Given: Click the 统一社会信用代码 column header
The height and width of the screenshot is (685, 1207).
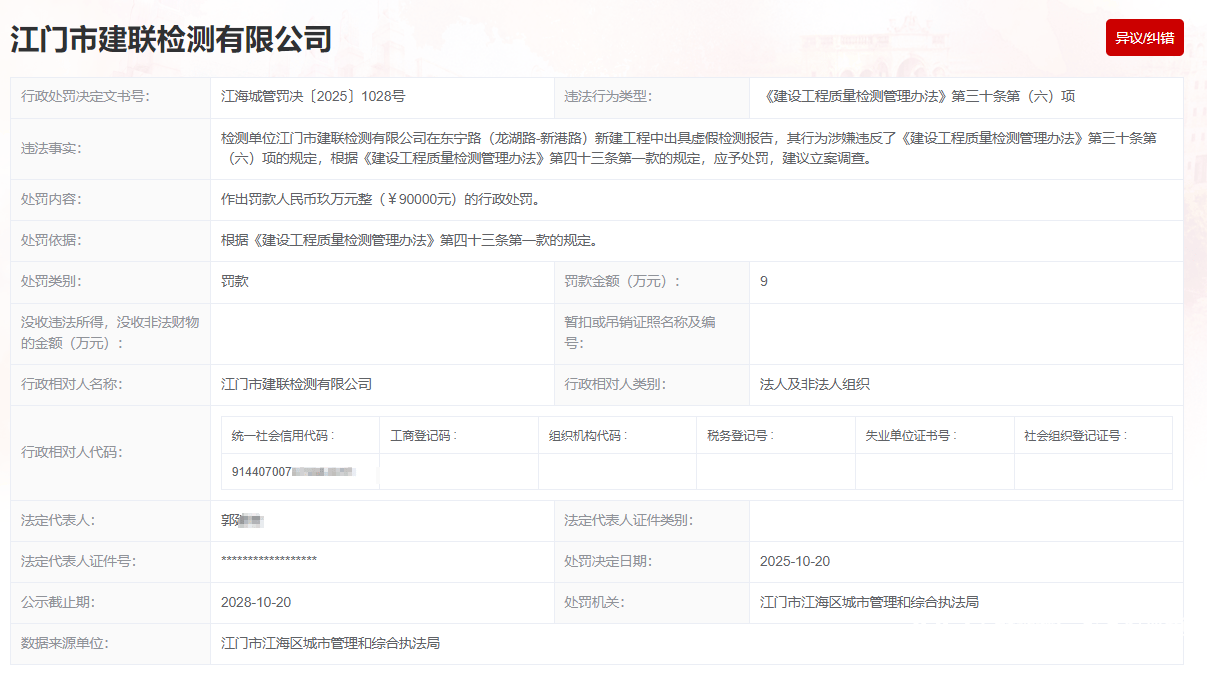Looking at the screenshot, I should click(x=283, y=435).
